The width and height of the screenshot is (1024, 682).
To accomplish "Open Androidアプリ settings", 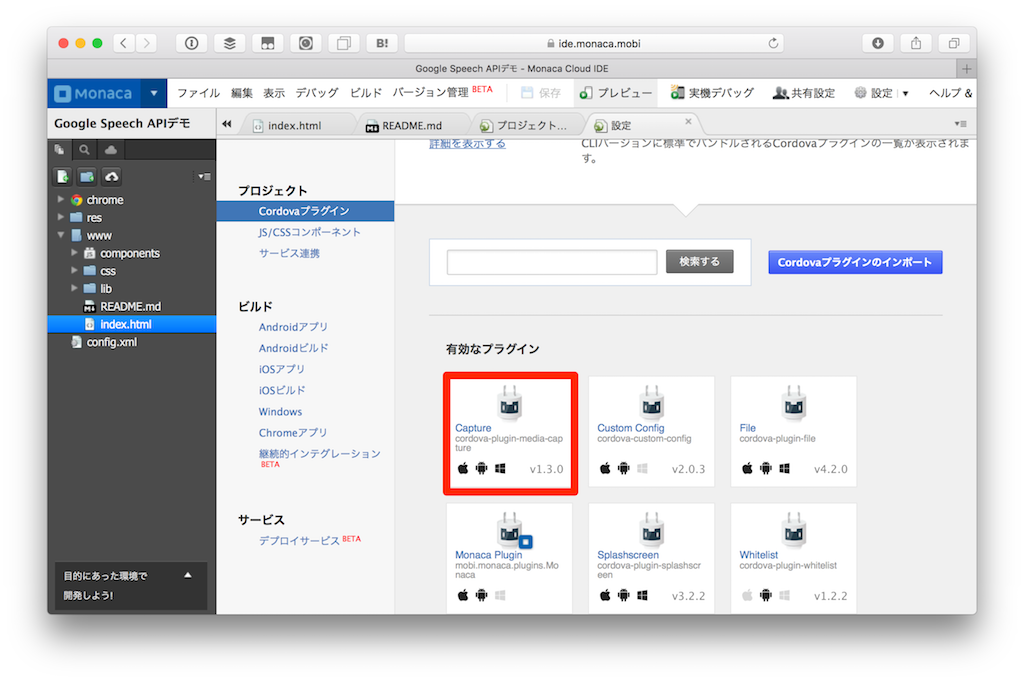I will coord(293,327).
